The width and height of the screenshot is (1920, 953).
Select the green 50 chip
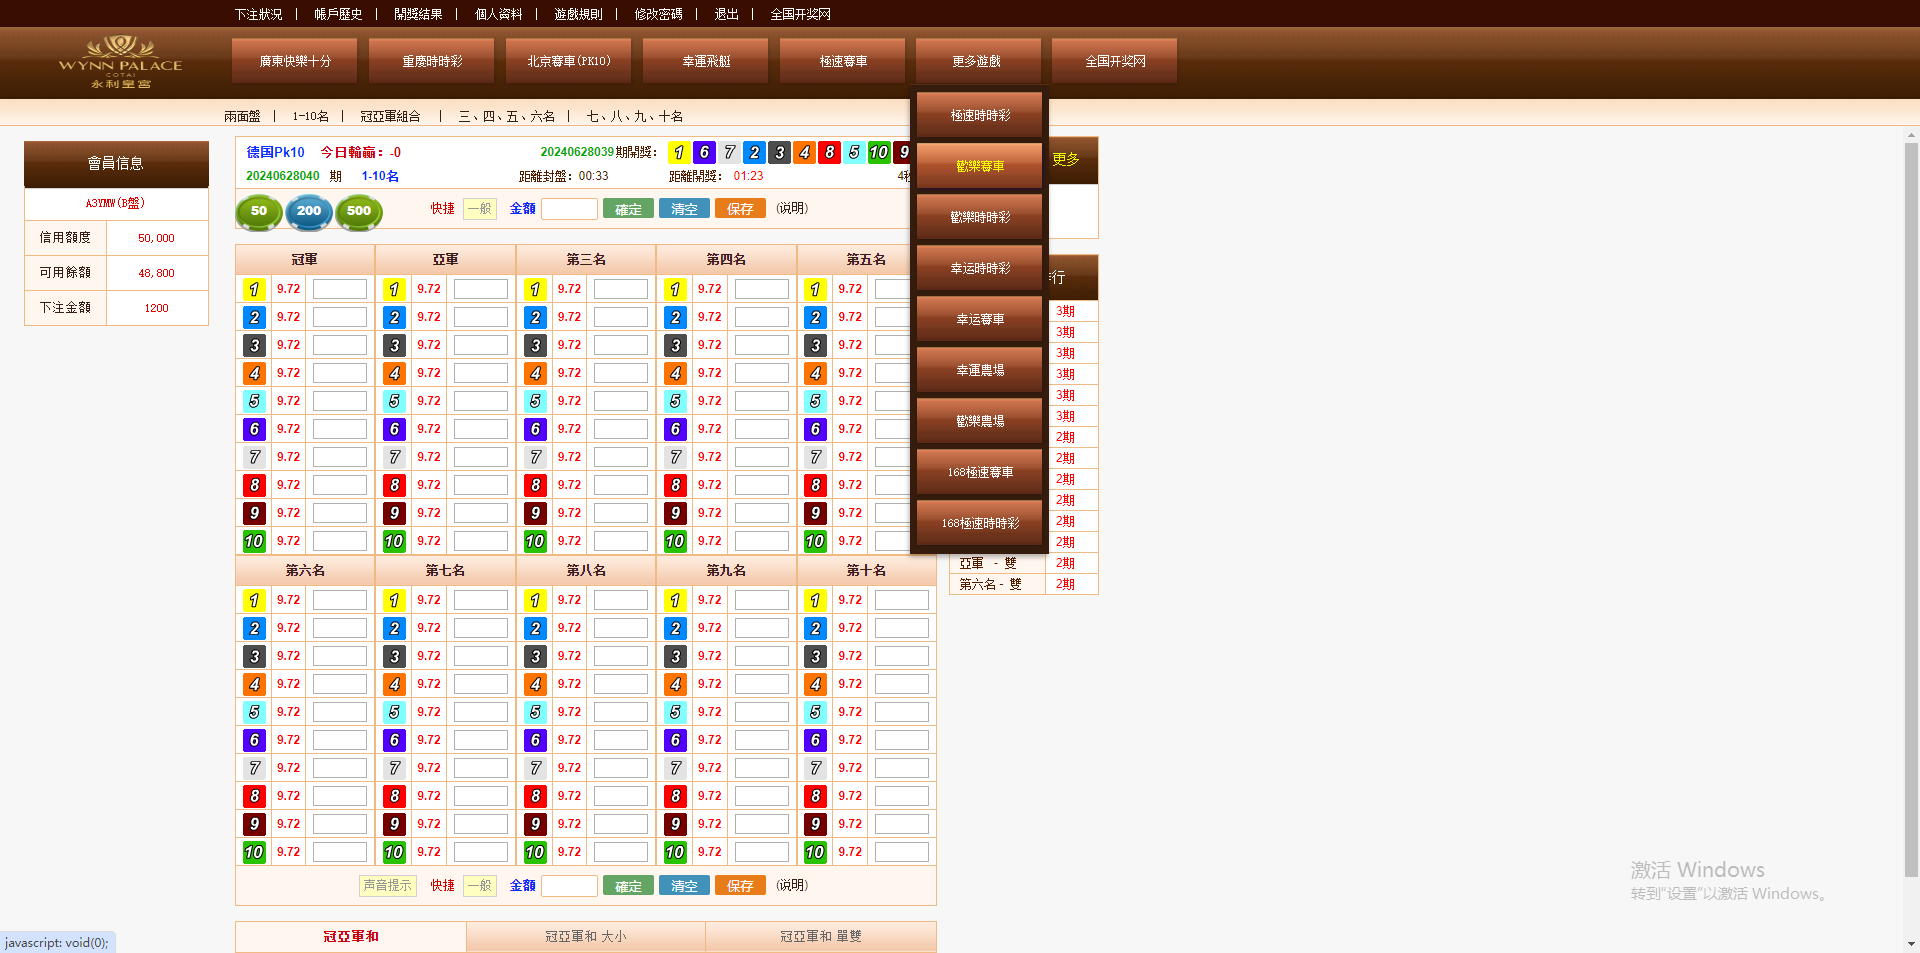pyautogui.click(x=259, y=211)
